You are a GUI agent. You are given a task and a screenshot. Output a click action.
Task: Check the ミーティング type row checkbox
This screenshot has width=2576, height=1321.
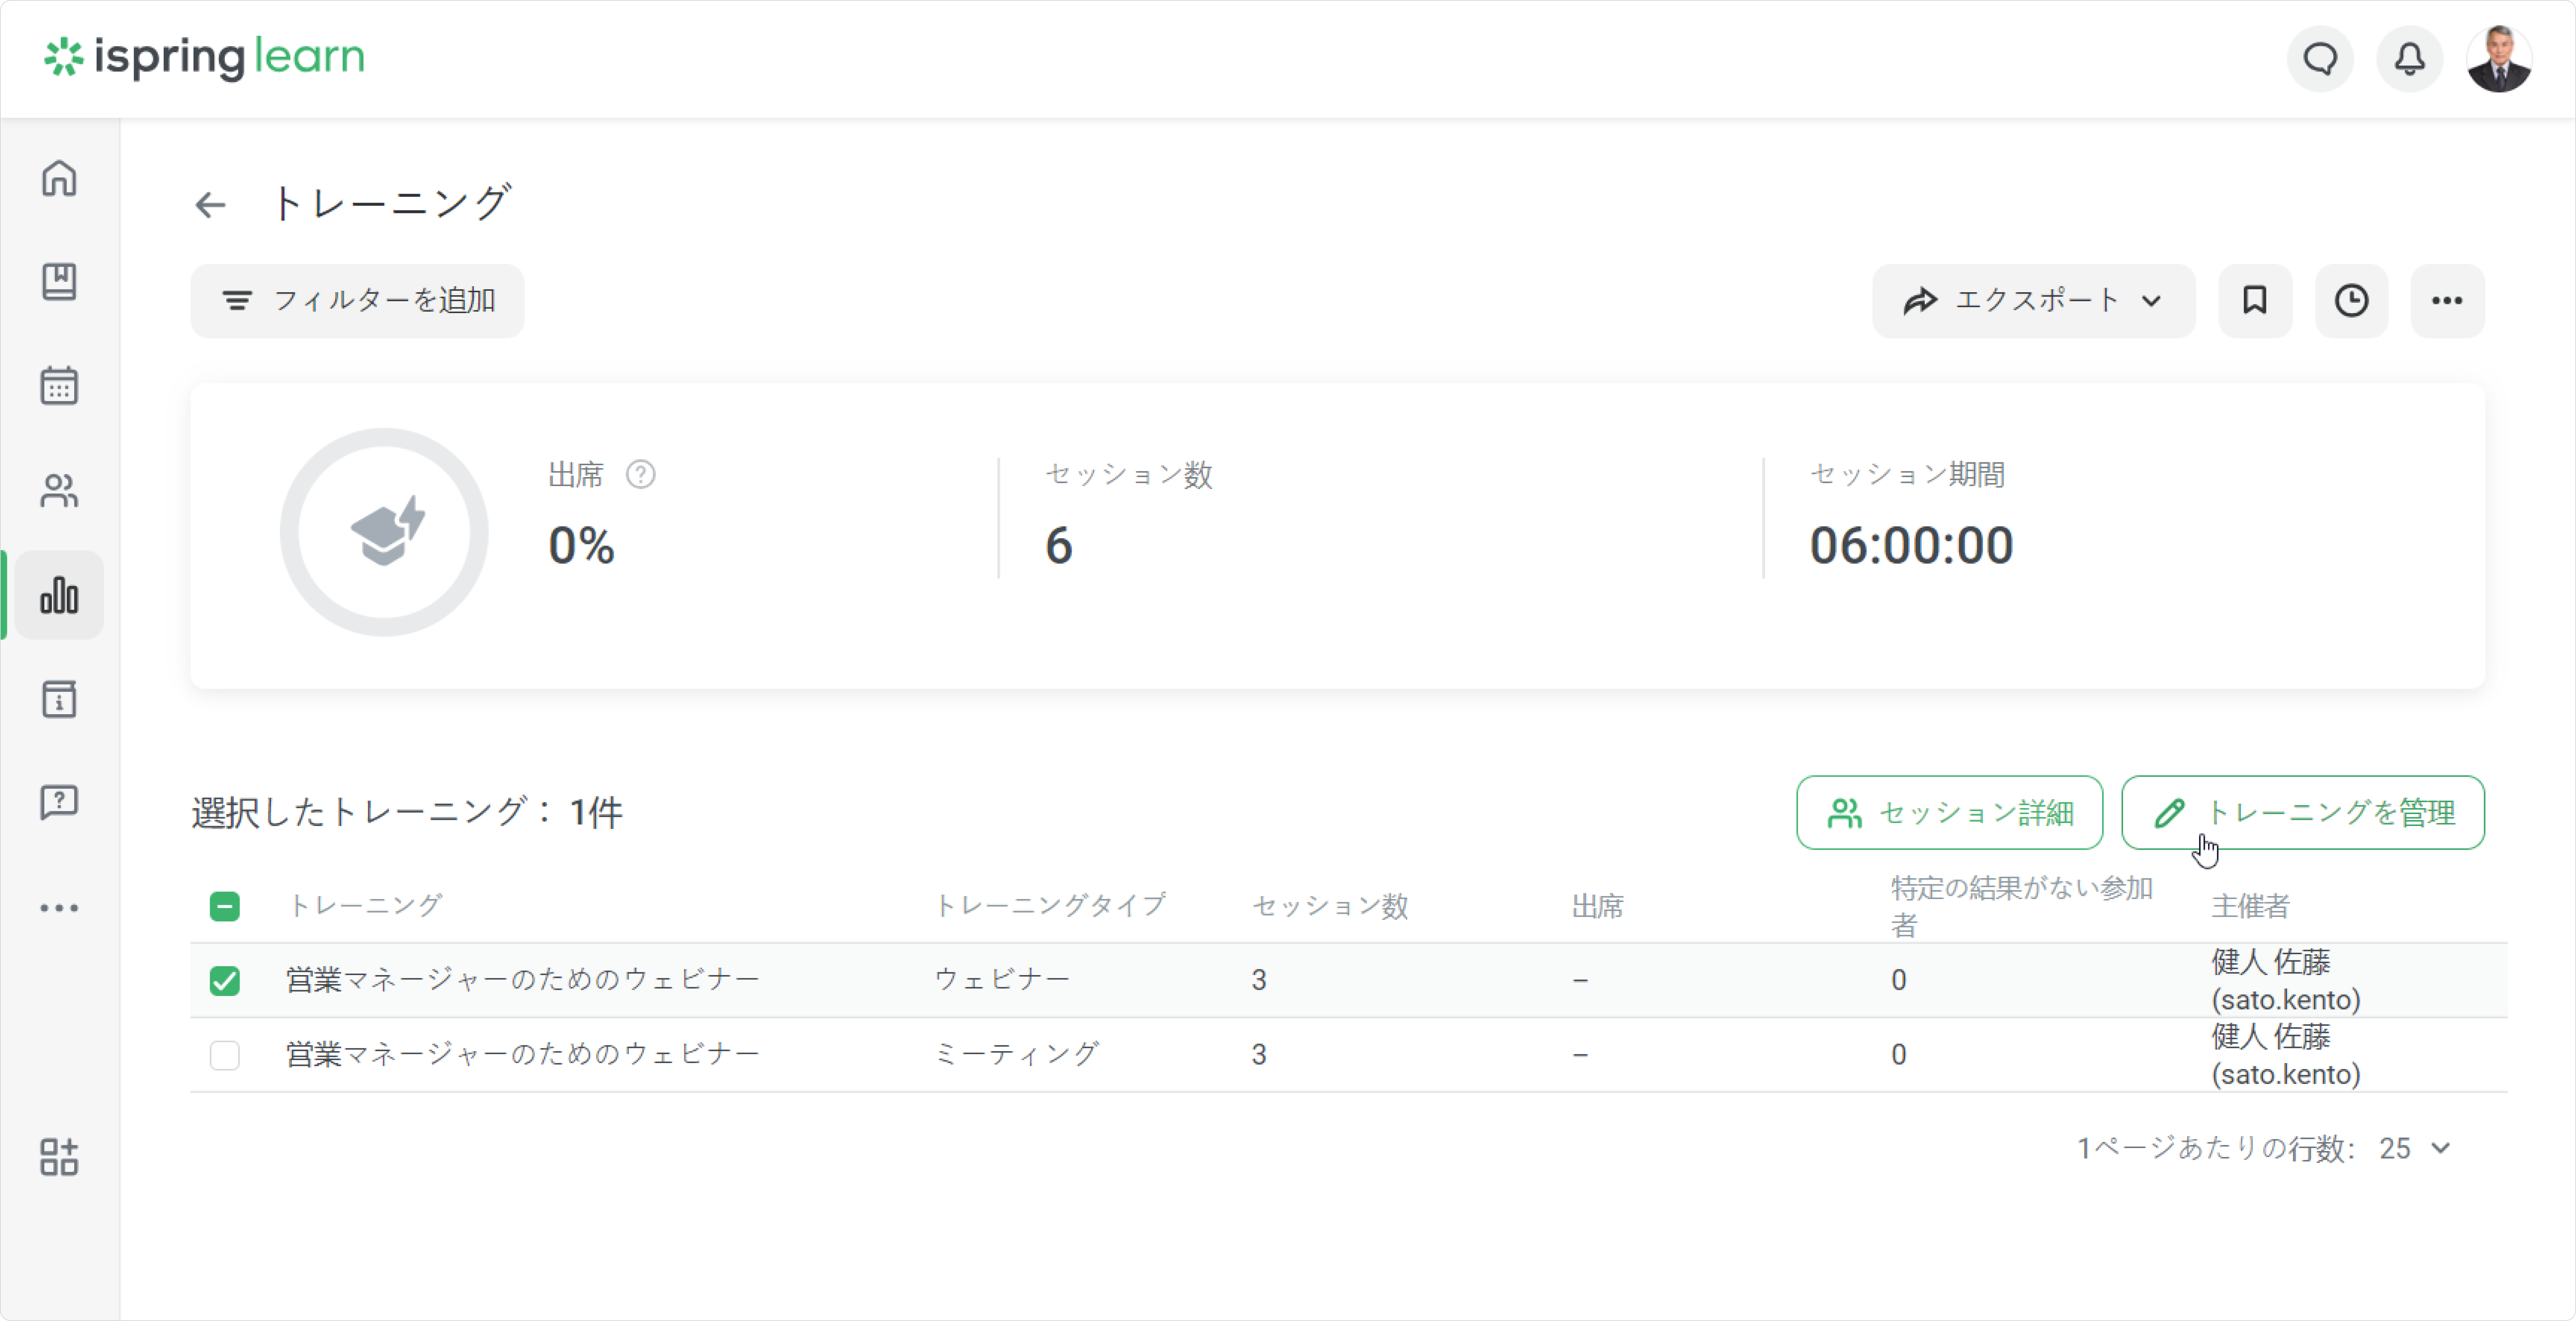click(225, 1055)
